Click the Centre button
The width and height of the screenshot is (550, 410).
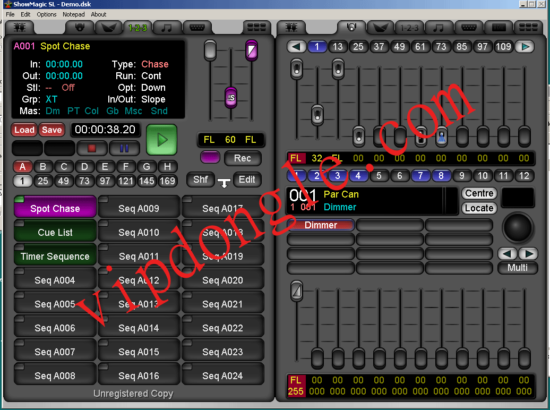coord(479,193)
